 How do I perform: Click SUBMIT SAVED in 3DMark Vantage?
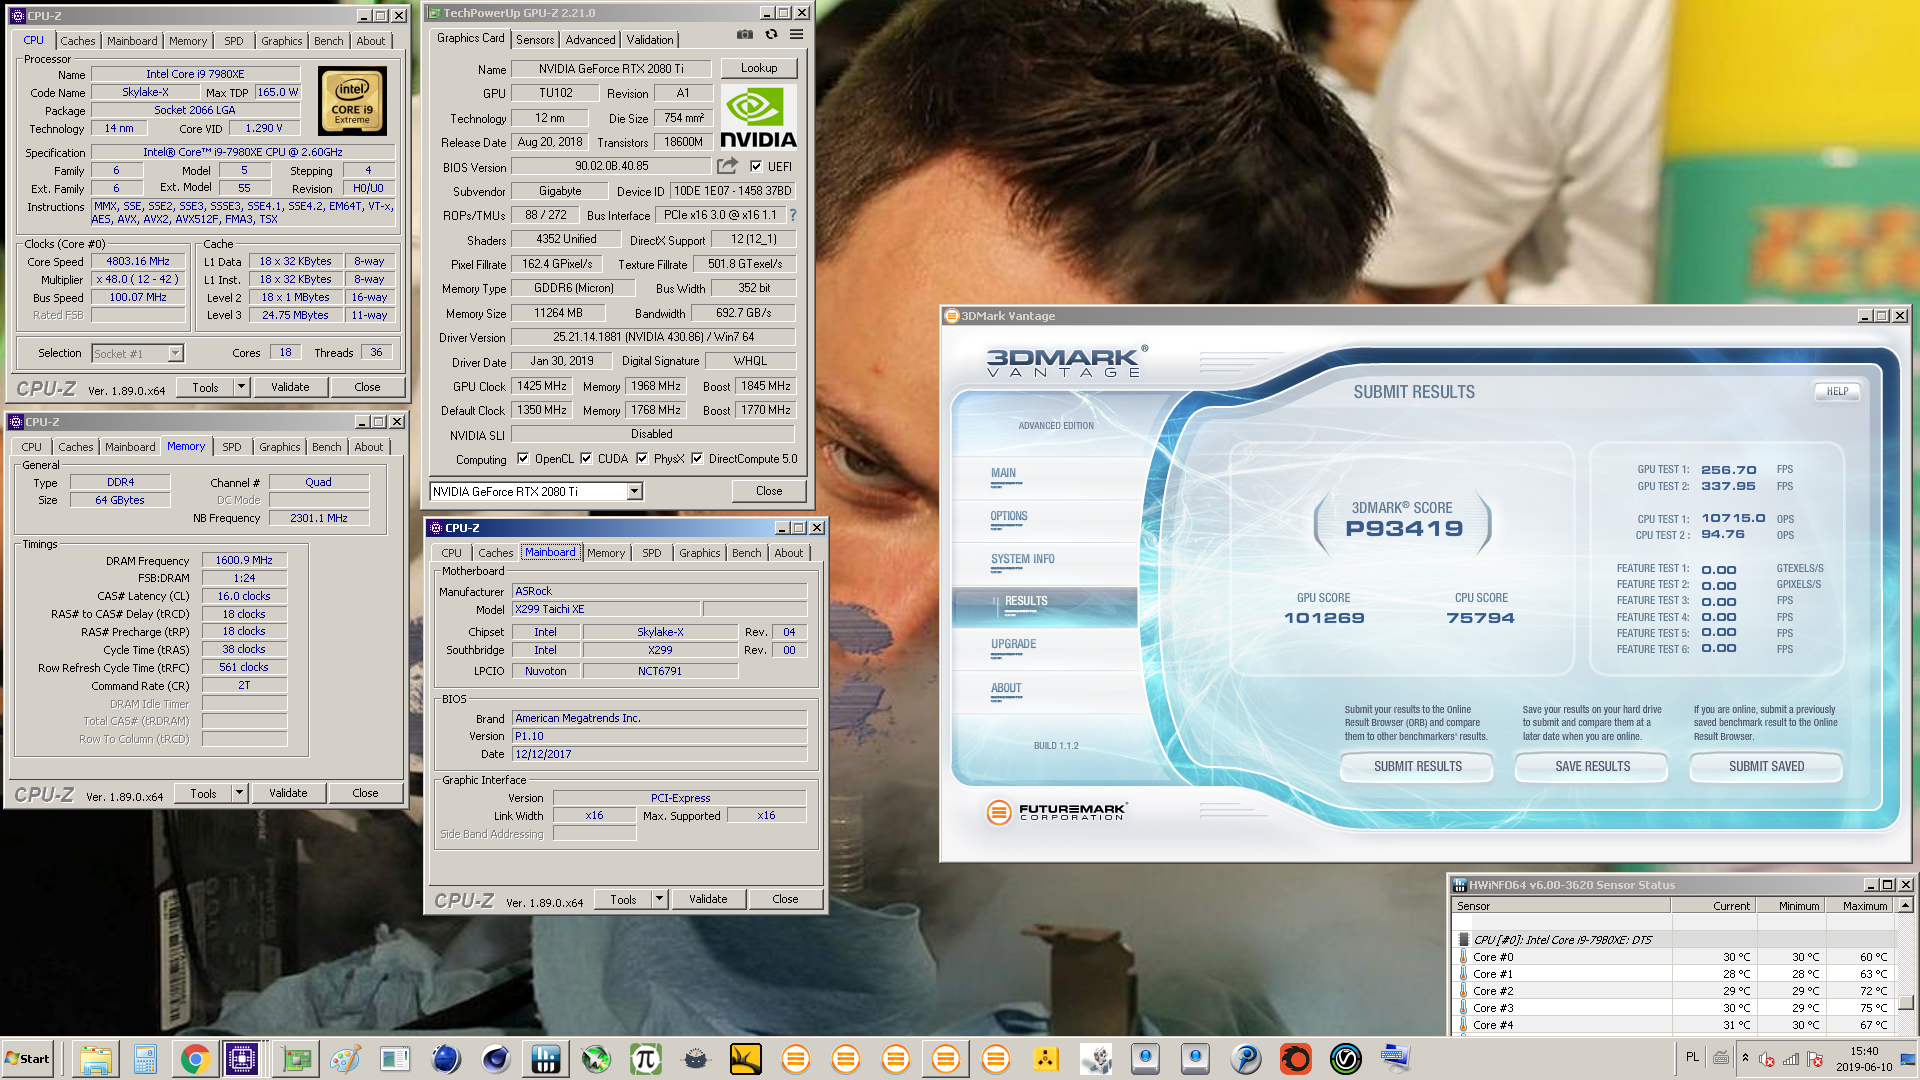coord(1767,767)
